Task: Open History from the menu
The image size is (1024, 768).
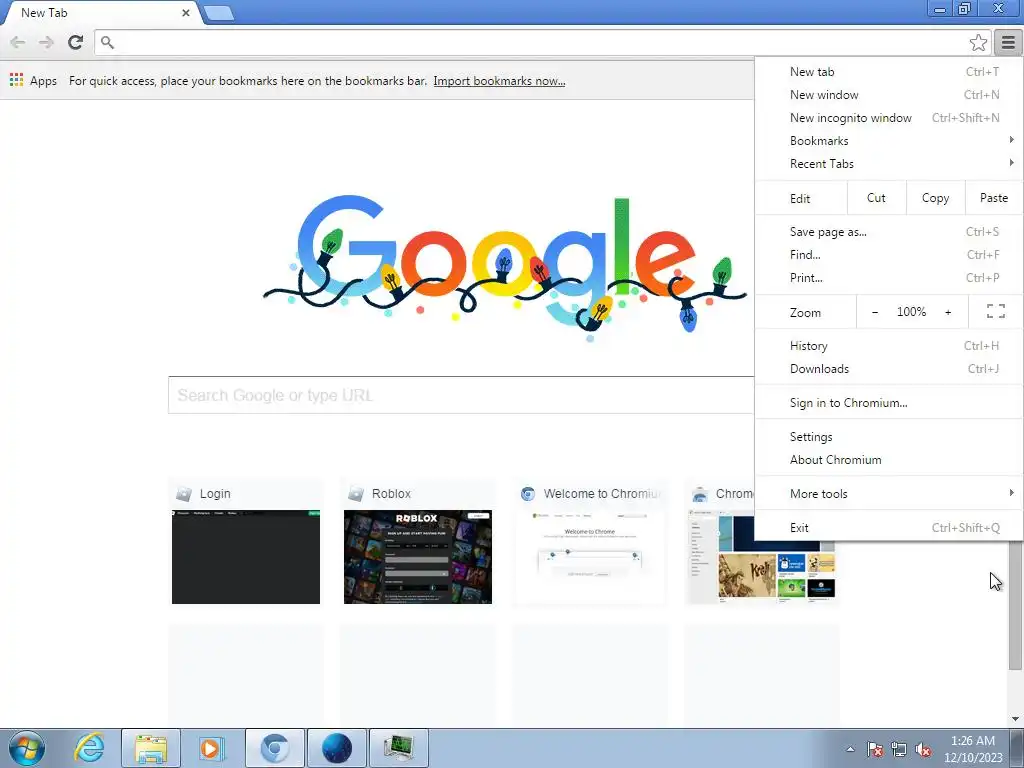Action: tap(888, 345)
